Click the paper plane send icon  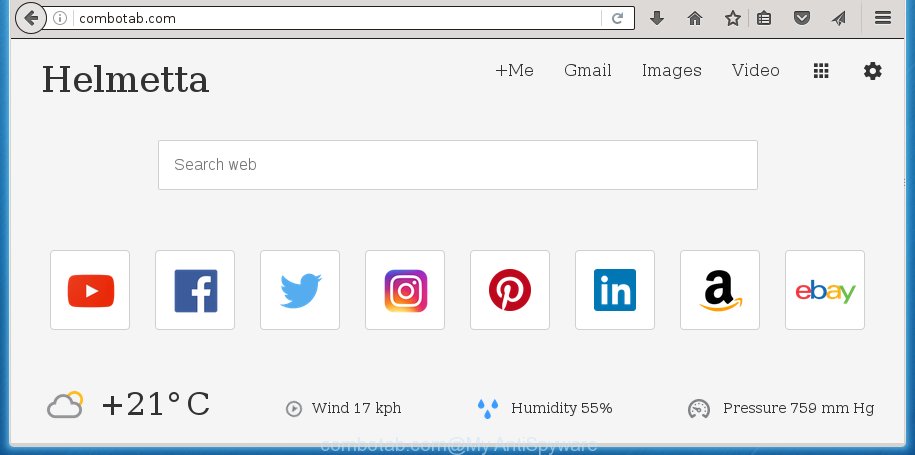[839, 18]
